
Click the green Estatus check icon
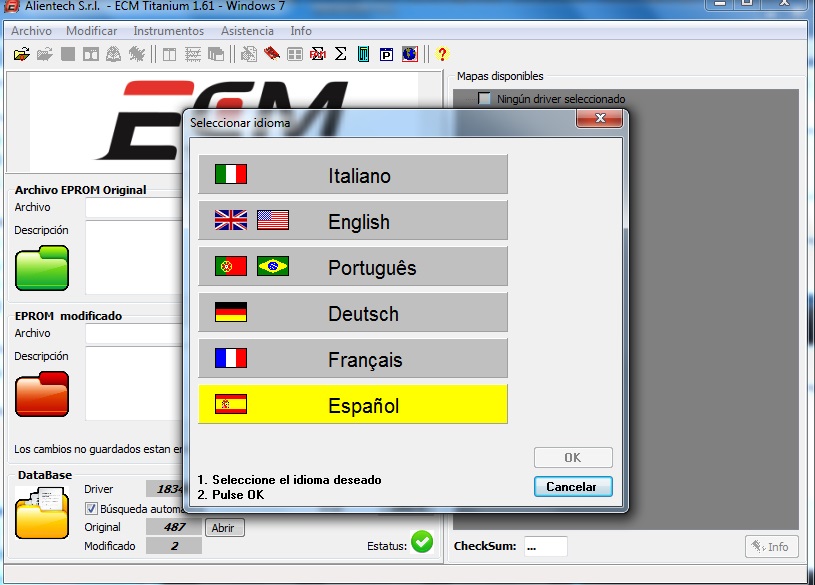[421, 541]
